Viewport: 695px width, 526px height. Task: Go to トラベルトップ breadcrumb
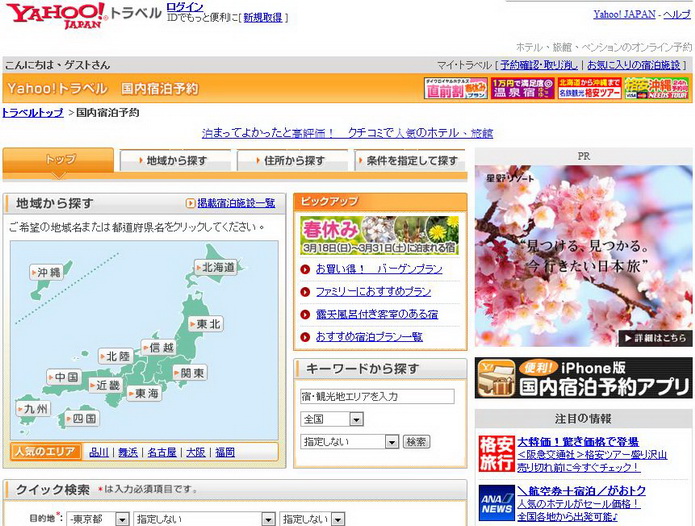pos(33,113)
